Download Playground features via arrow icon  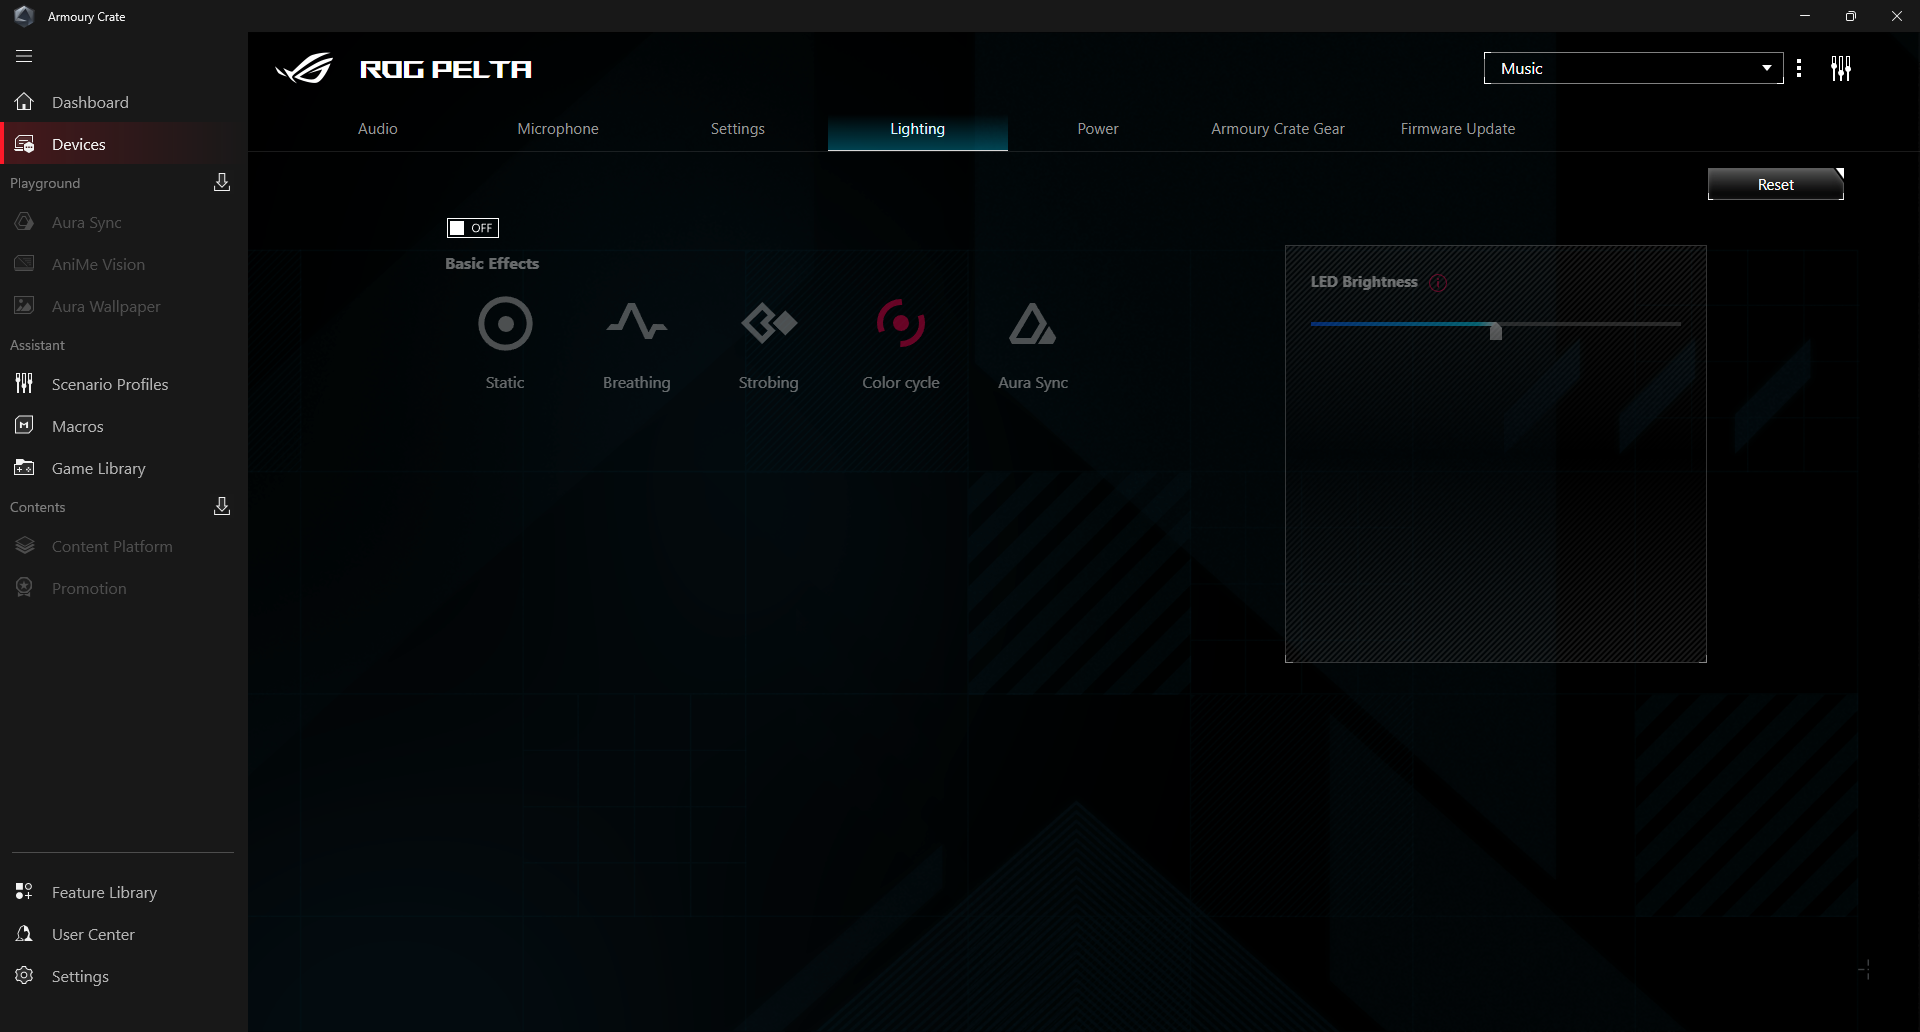click(x=222, y=182)
